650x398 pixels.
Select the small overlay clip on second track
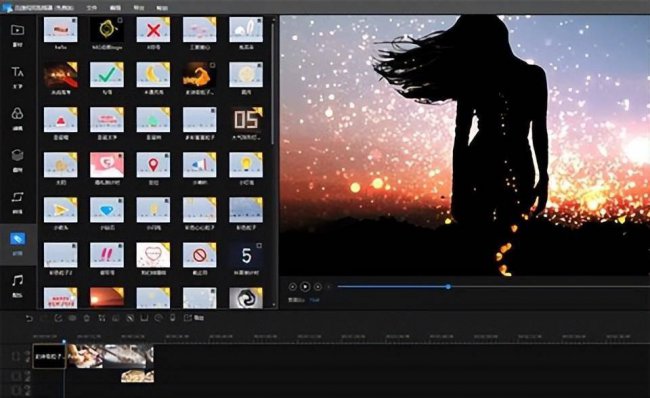click(x=137, y=376)
